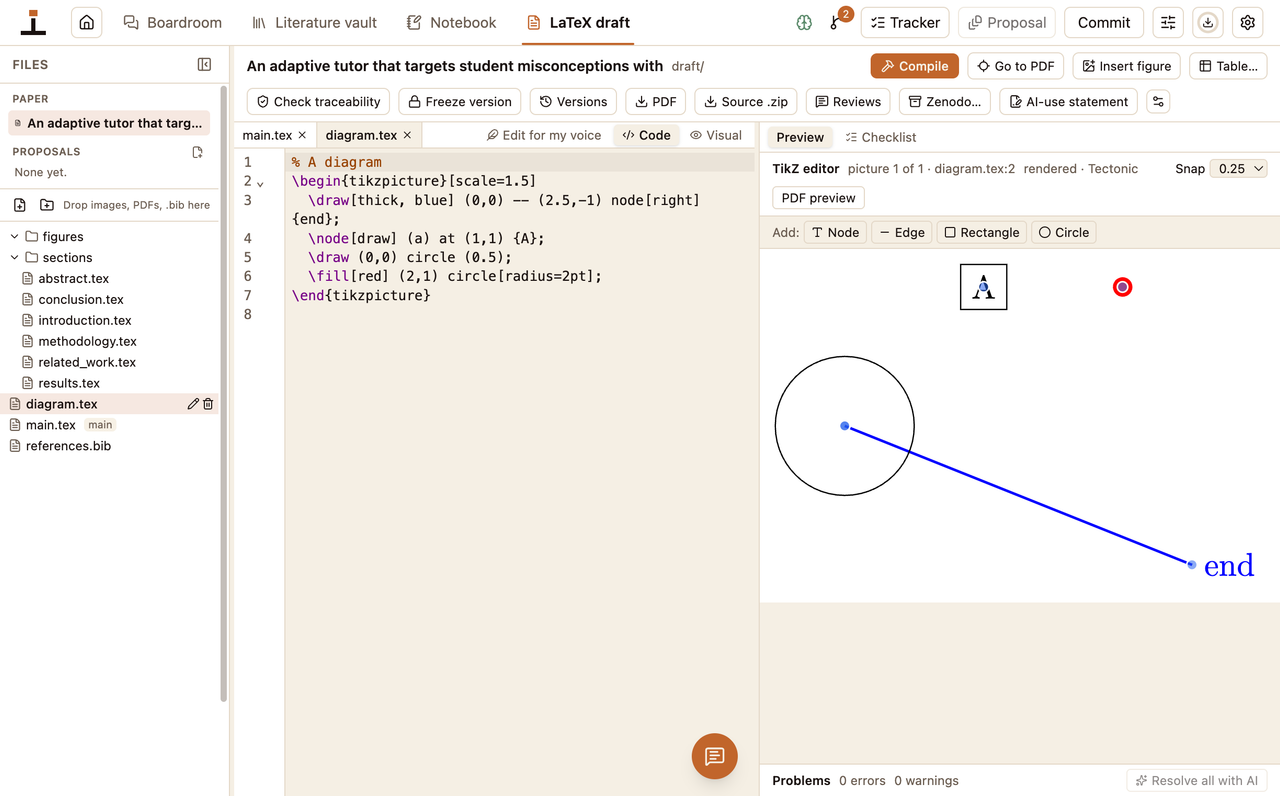Click the Go to PDF button

(1015, 66)
